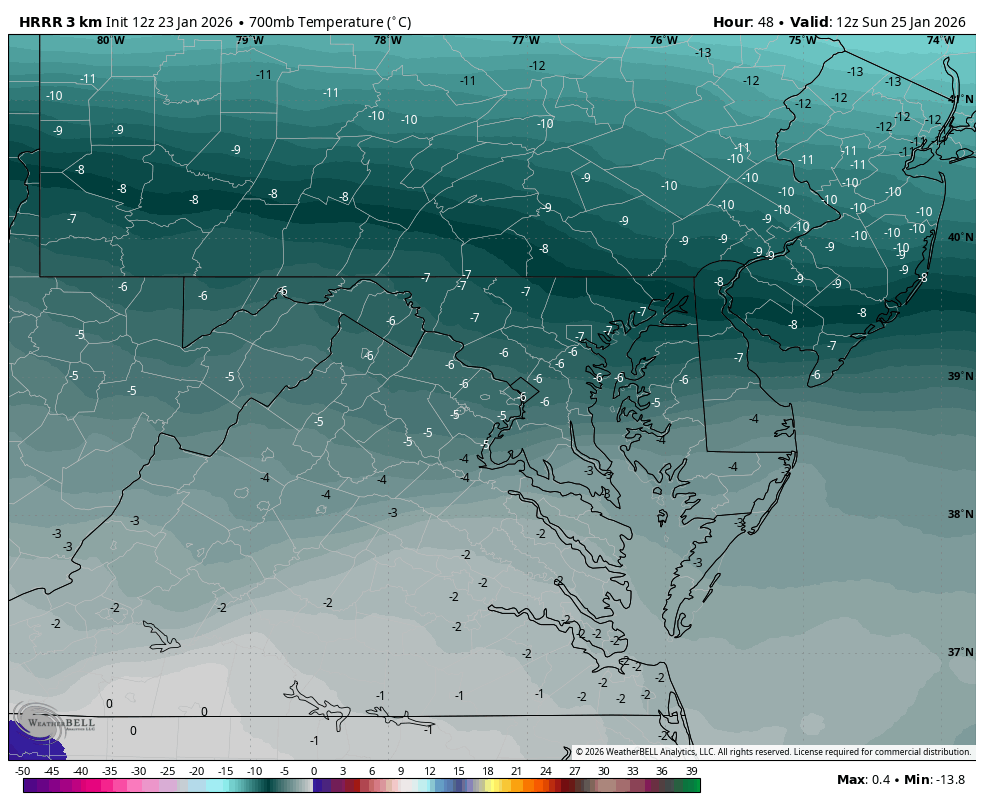This screenshot has height=808, width=984.
Task: Click the WeatherBELL Analytics copyright notice
Action: (772, 752)
